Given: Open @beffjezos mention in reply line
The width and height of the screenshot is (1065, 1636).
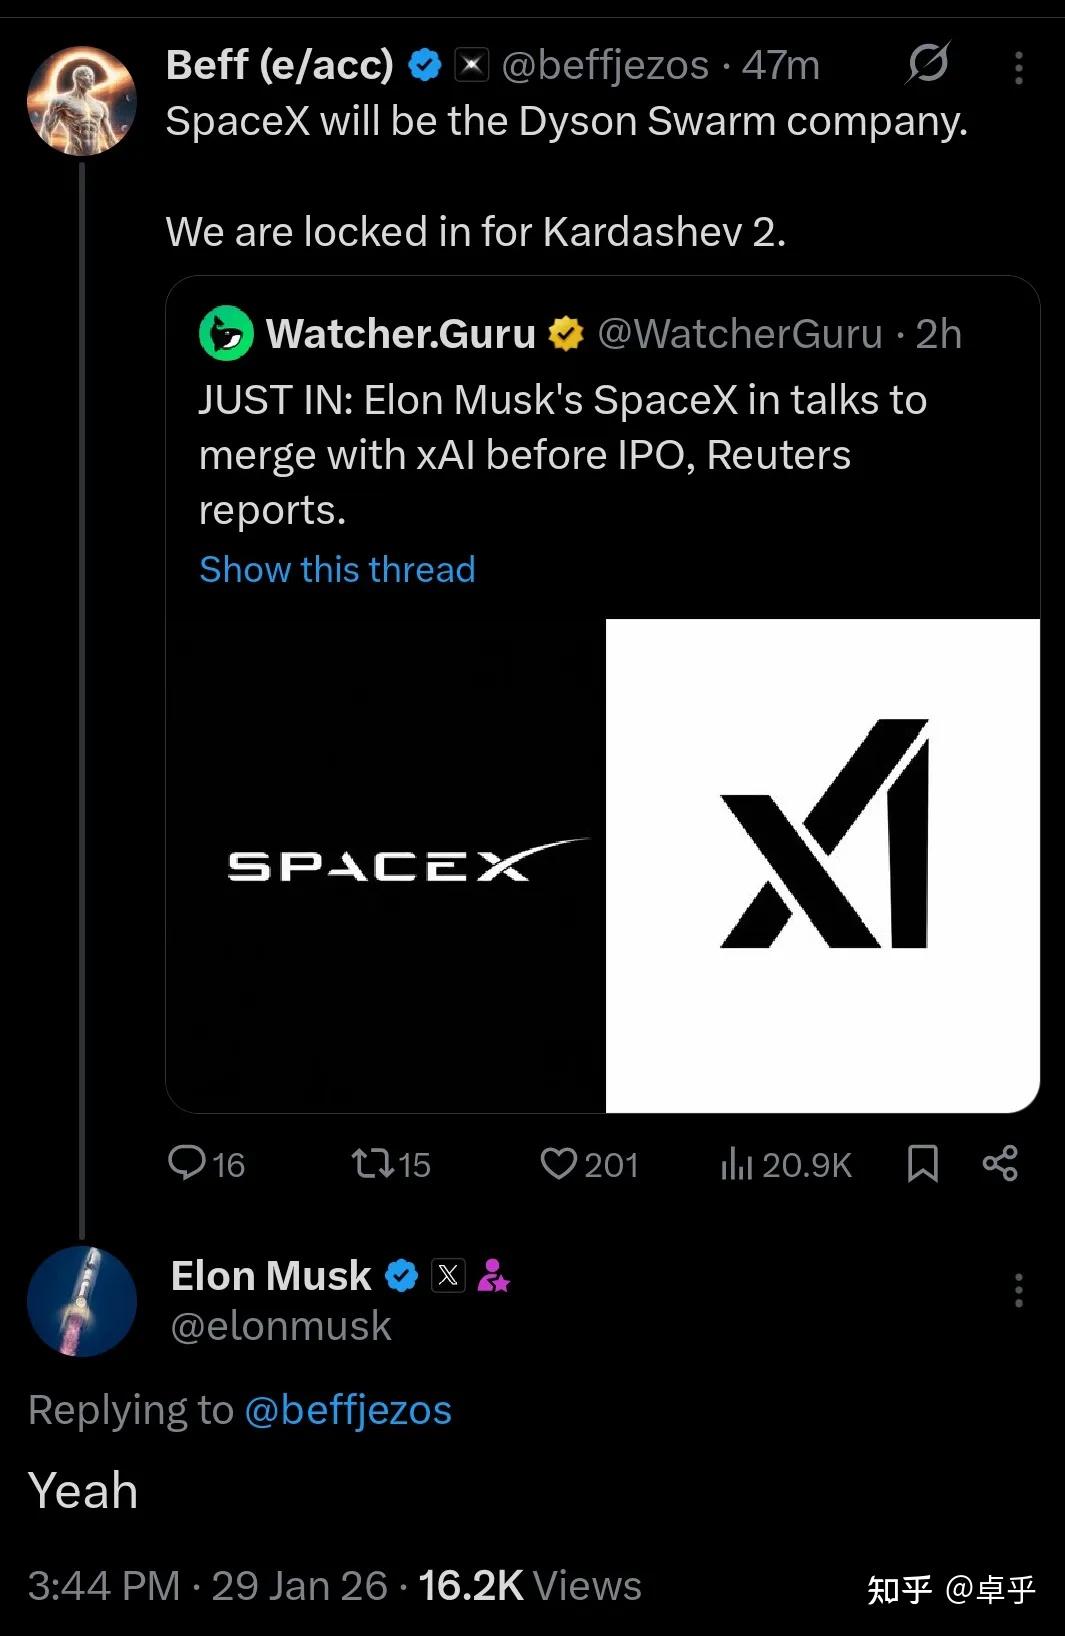Looking at the screenshot, I should point(348,1410).
